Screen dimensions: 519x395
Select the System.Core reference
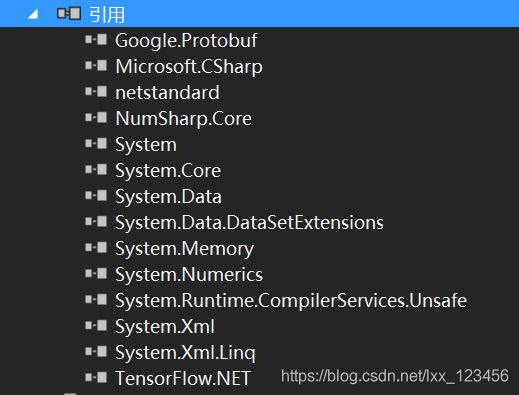point(168,171)
